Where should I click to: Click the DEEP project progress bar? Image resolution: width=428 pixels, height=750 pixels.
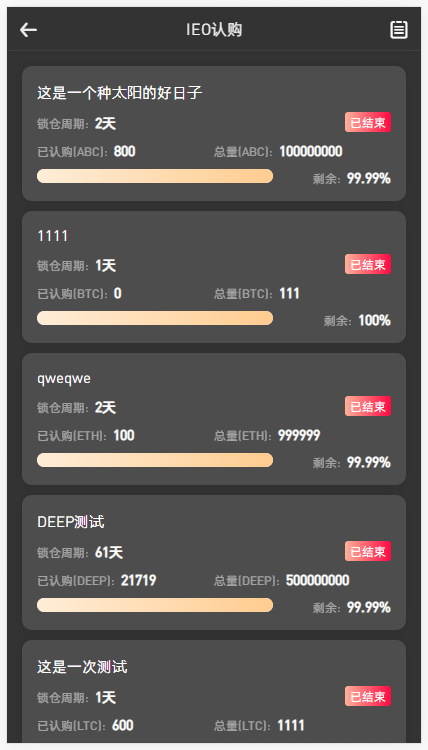155,605
